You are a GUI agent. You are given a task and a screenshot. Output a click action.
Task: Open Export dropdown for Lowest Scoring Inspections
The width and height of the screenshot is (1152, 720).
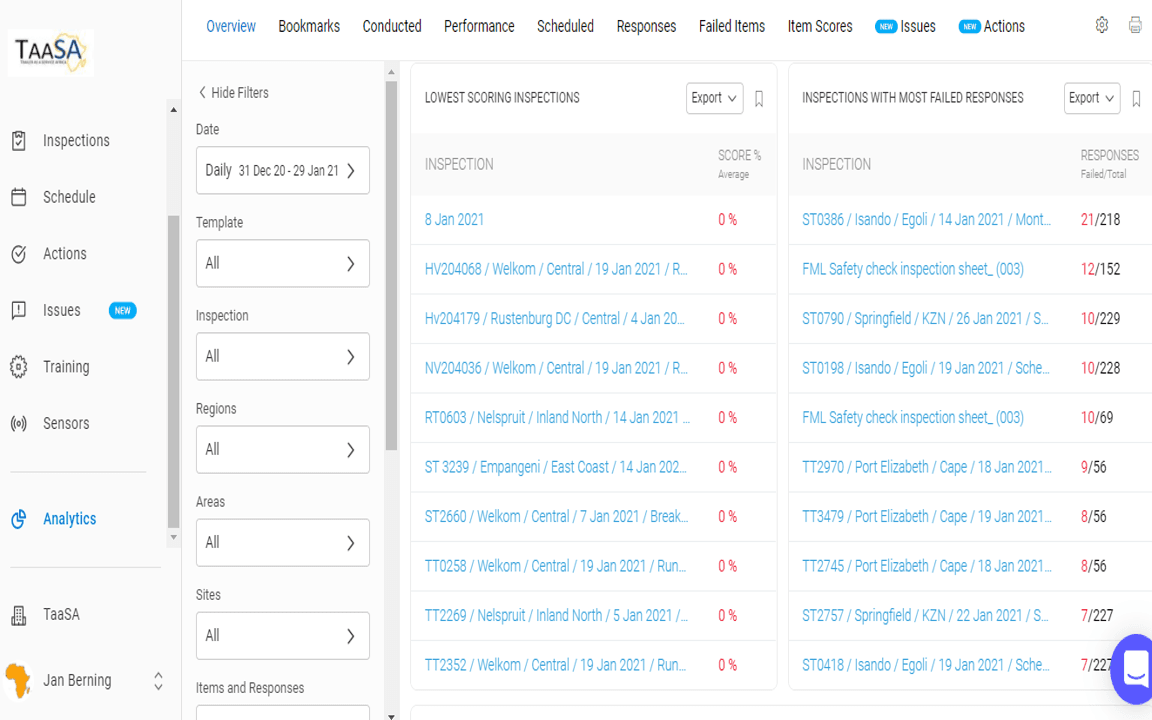coord(714,98)
